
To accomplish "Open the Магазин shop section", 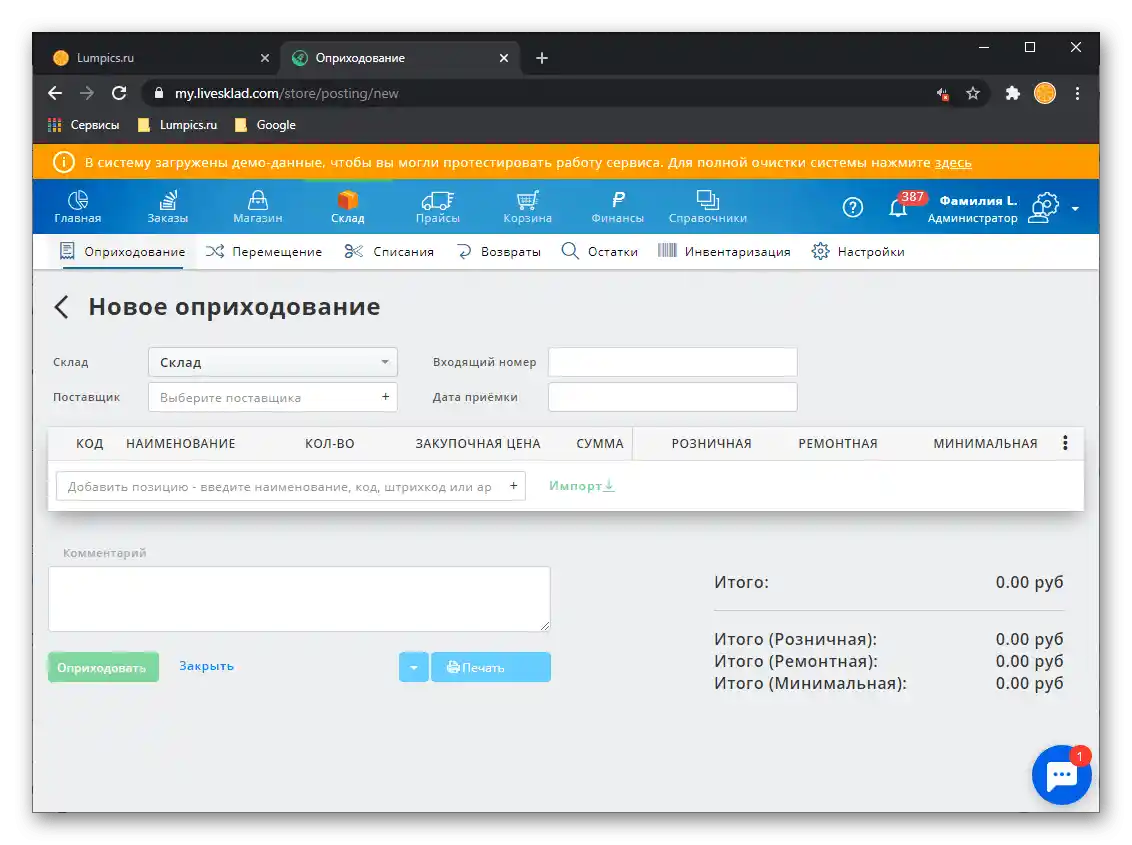I will click(257, 206).
